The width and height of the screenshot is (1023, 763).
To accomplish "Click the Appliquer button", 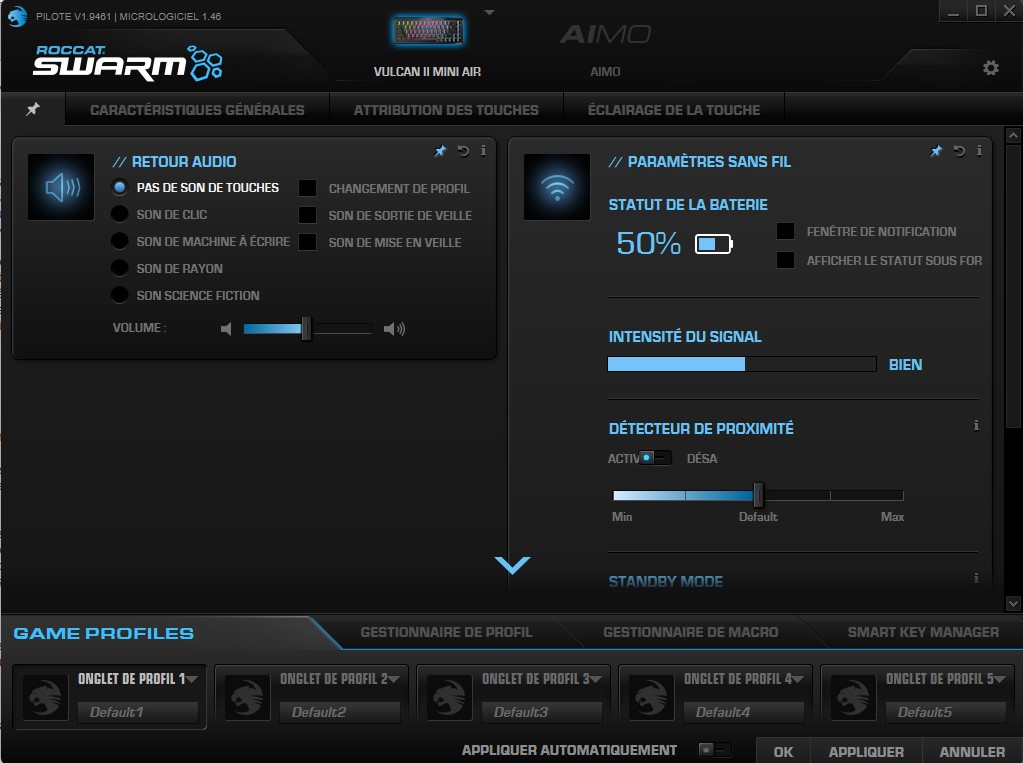I will pos(866,751).
